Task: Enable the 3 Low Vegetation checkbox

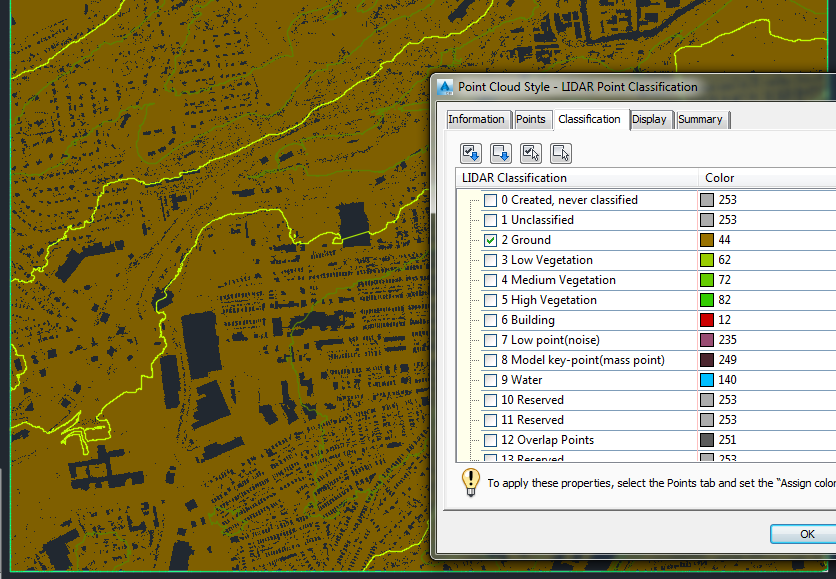Action: pos(490,260)
